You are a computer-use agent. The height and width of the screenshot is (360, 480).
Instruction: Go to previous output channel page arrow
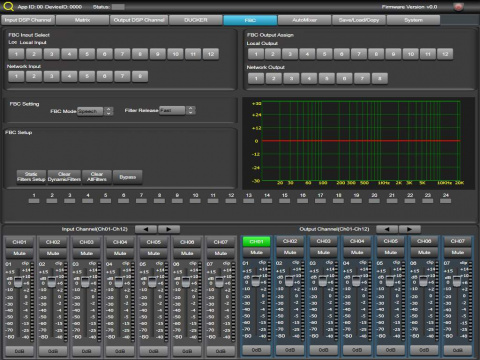pos(387,229)
